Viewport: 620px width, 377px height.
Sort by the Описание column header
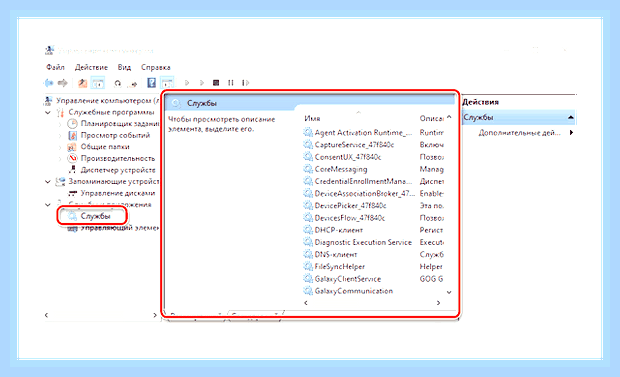pyautogui.click(x=431, y=118)
